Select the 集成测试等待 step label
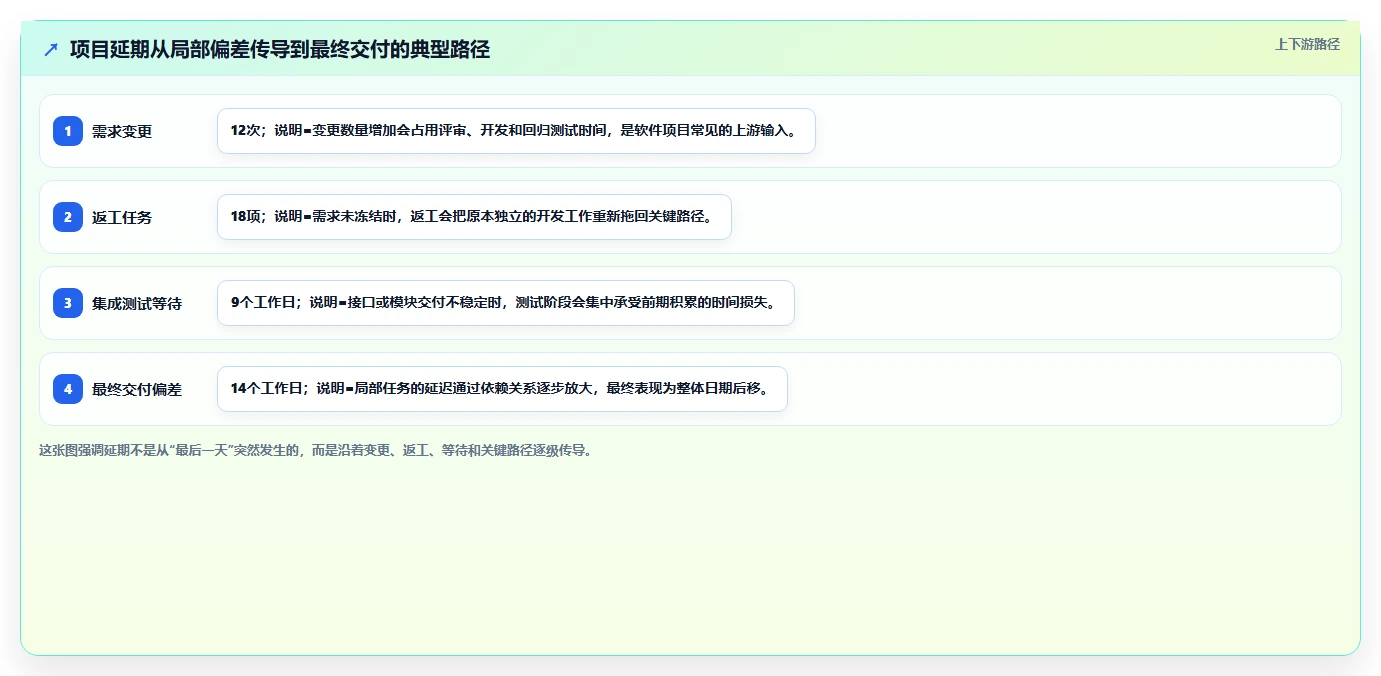Screen dimensions: 1381x676 137,303
